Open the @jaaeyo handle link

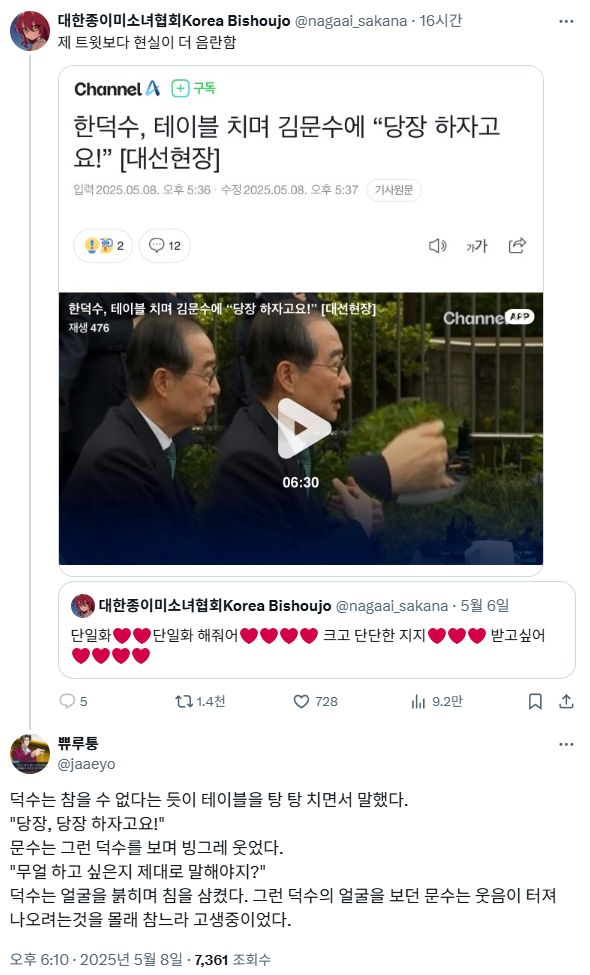coord(86,764)
